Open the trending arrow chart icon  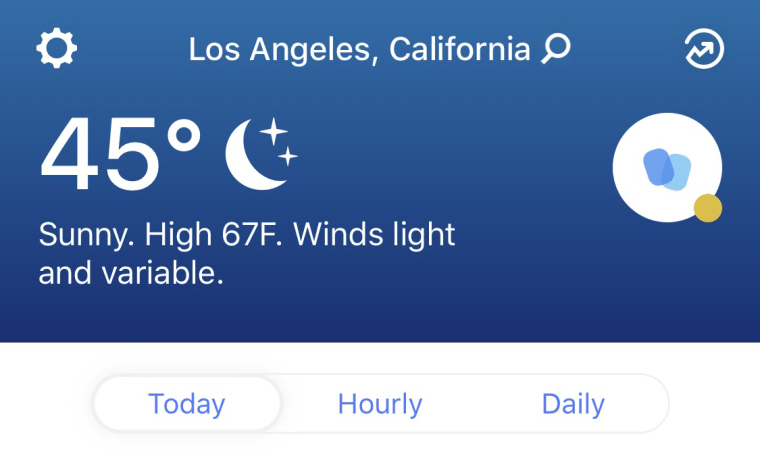click(704, 48)
